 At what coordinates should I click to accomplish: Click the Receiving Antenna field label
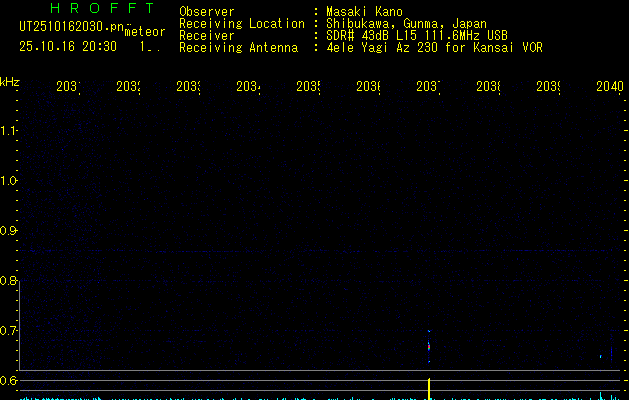coord(238,47)
